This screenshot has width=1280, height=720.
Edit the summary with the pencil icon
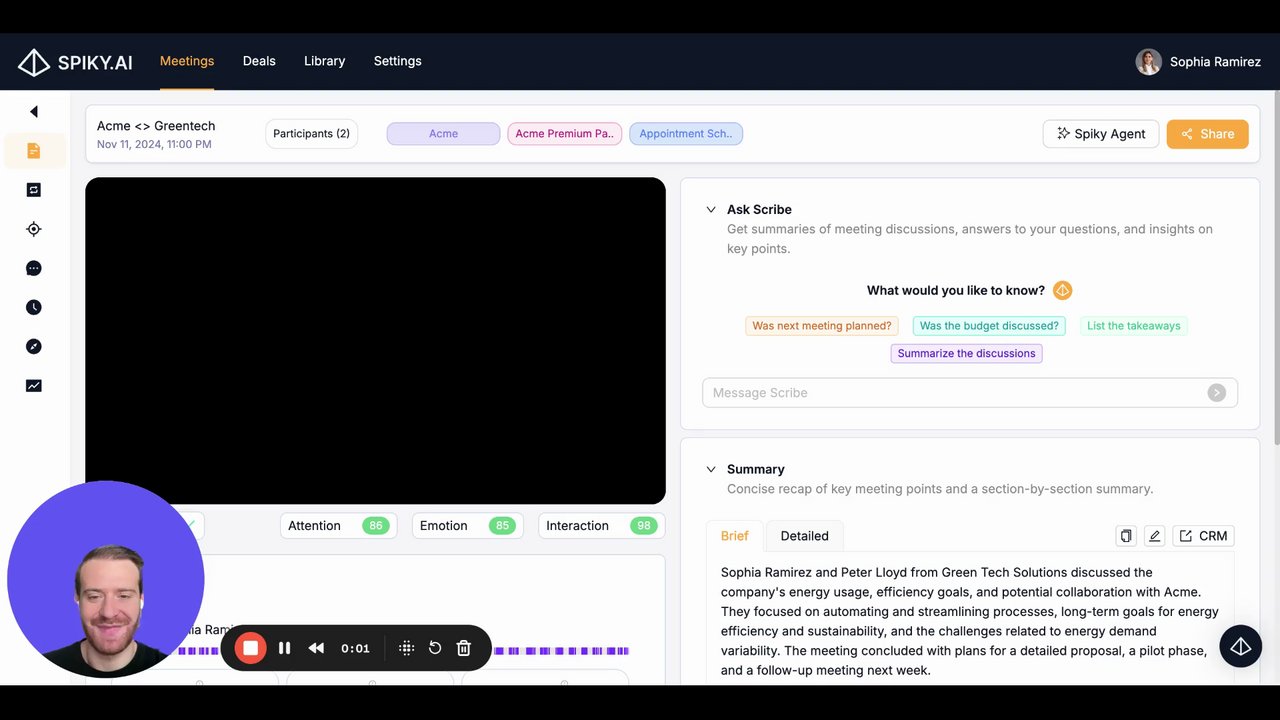click(1155, 536)
